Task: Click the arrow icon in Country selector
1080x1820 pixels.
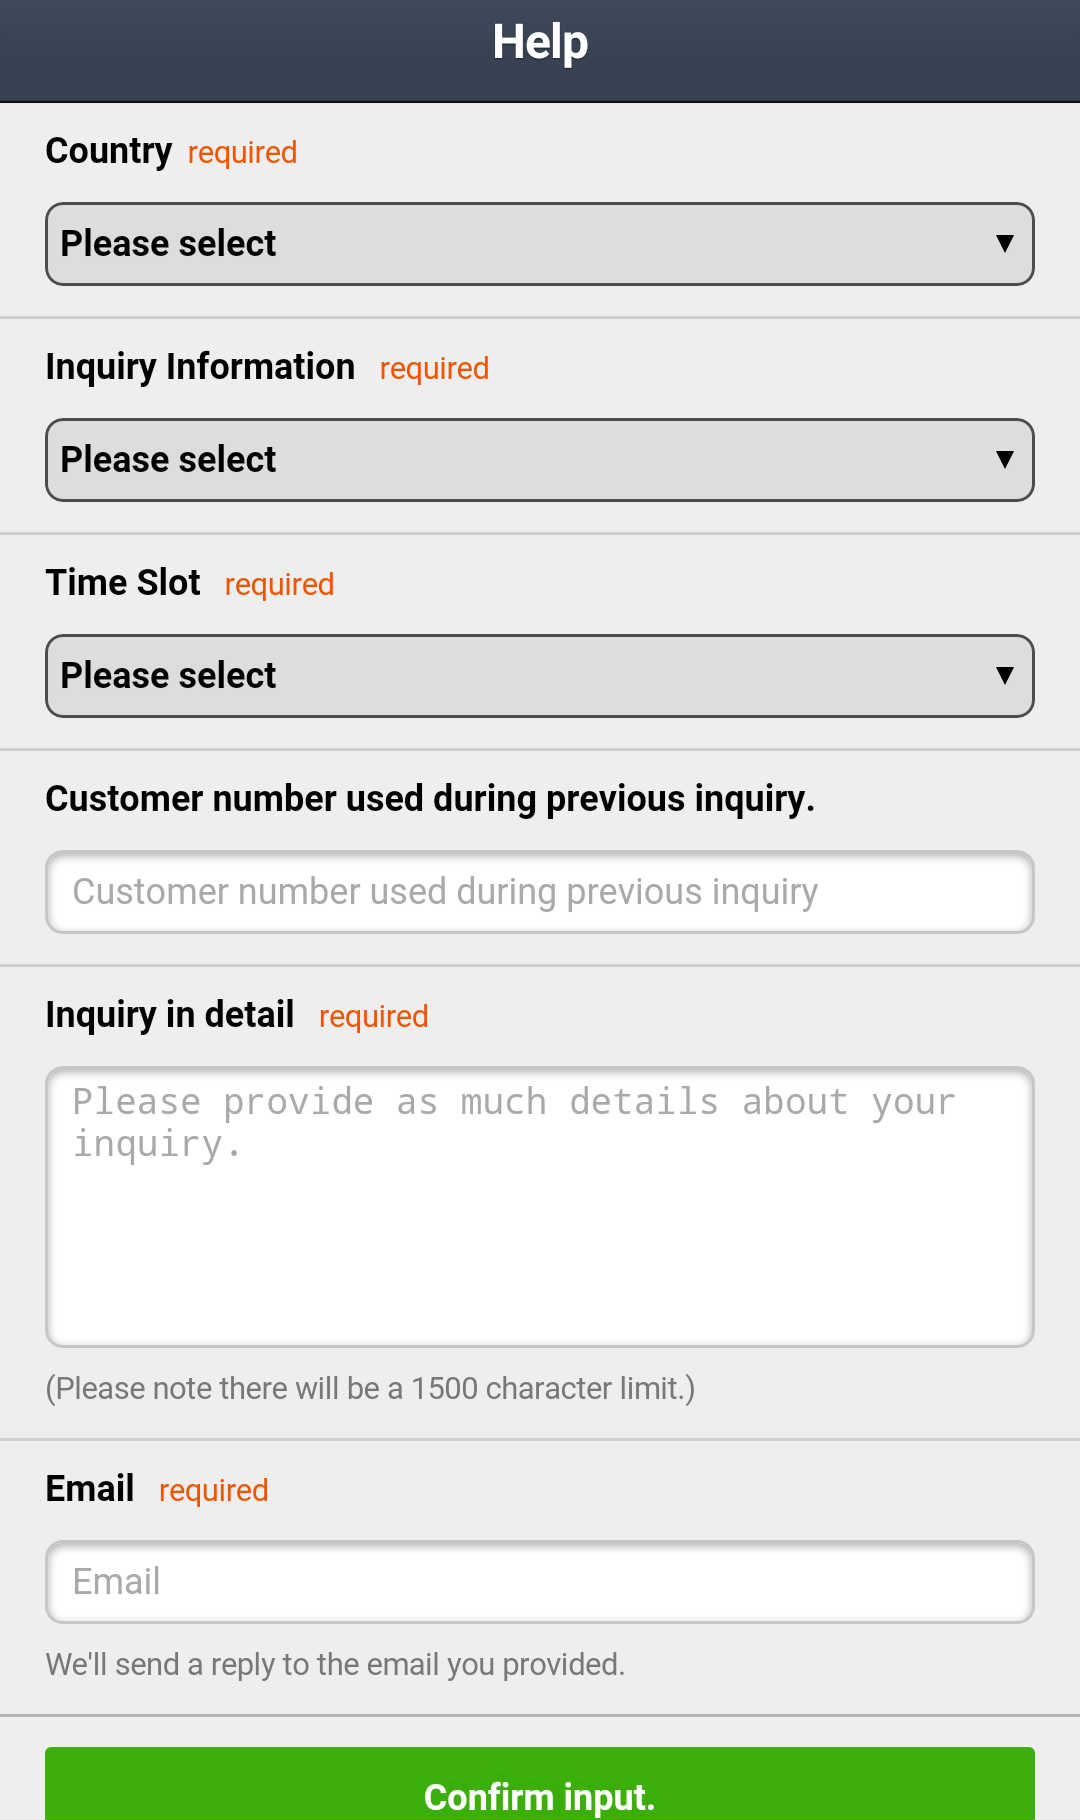Action: (x=1005, y=243)
